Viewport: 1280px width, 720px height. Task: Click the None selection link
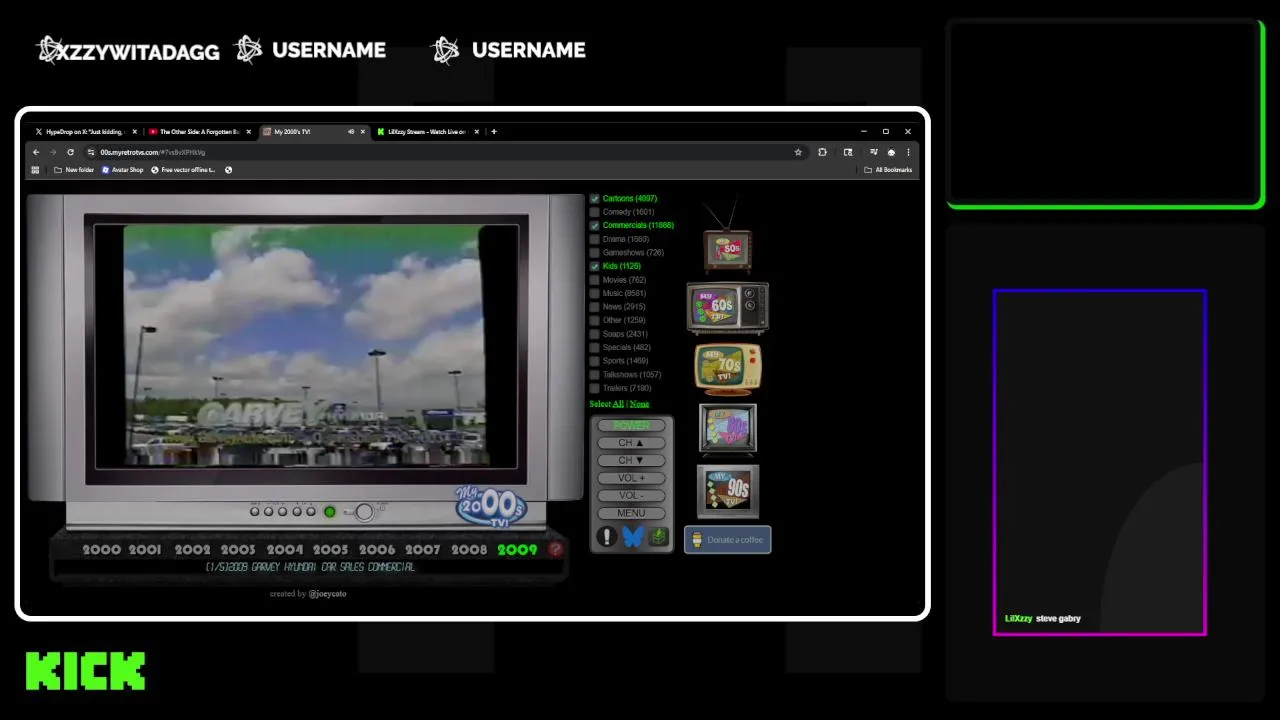[x=639, y=404]
